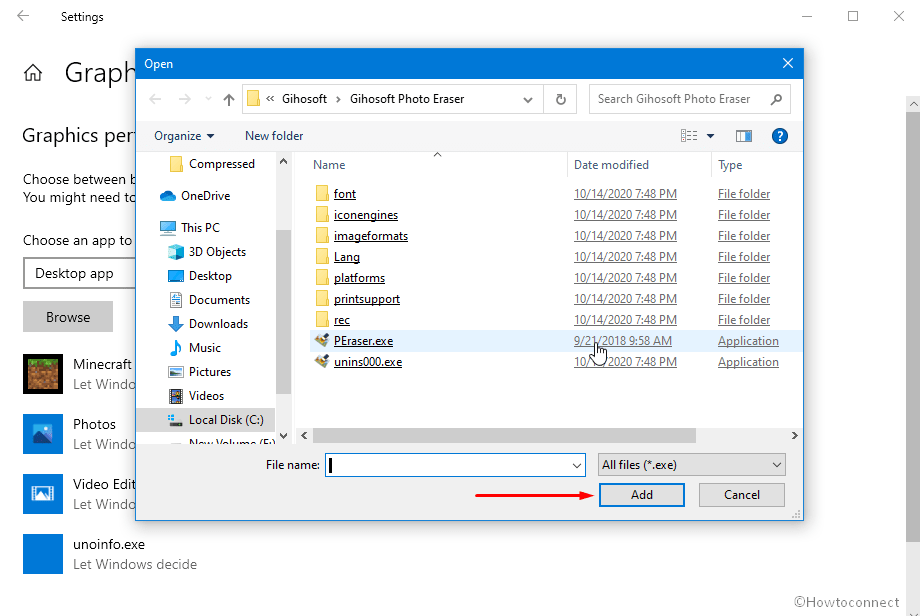
Task: Open the Compressed folder in sidebar
Action: pyautogui.click(x=212, y=164)
